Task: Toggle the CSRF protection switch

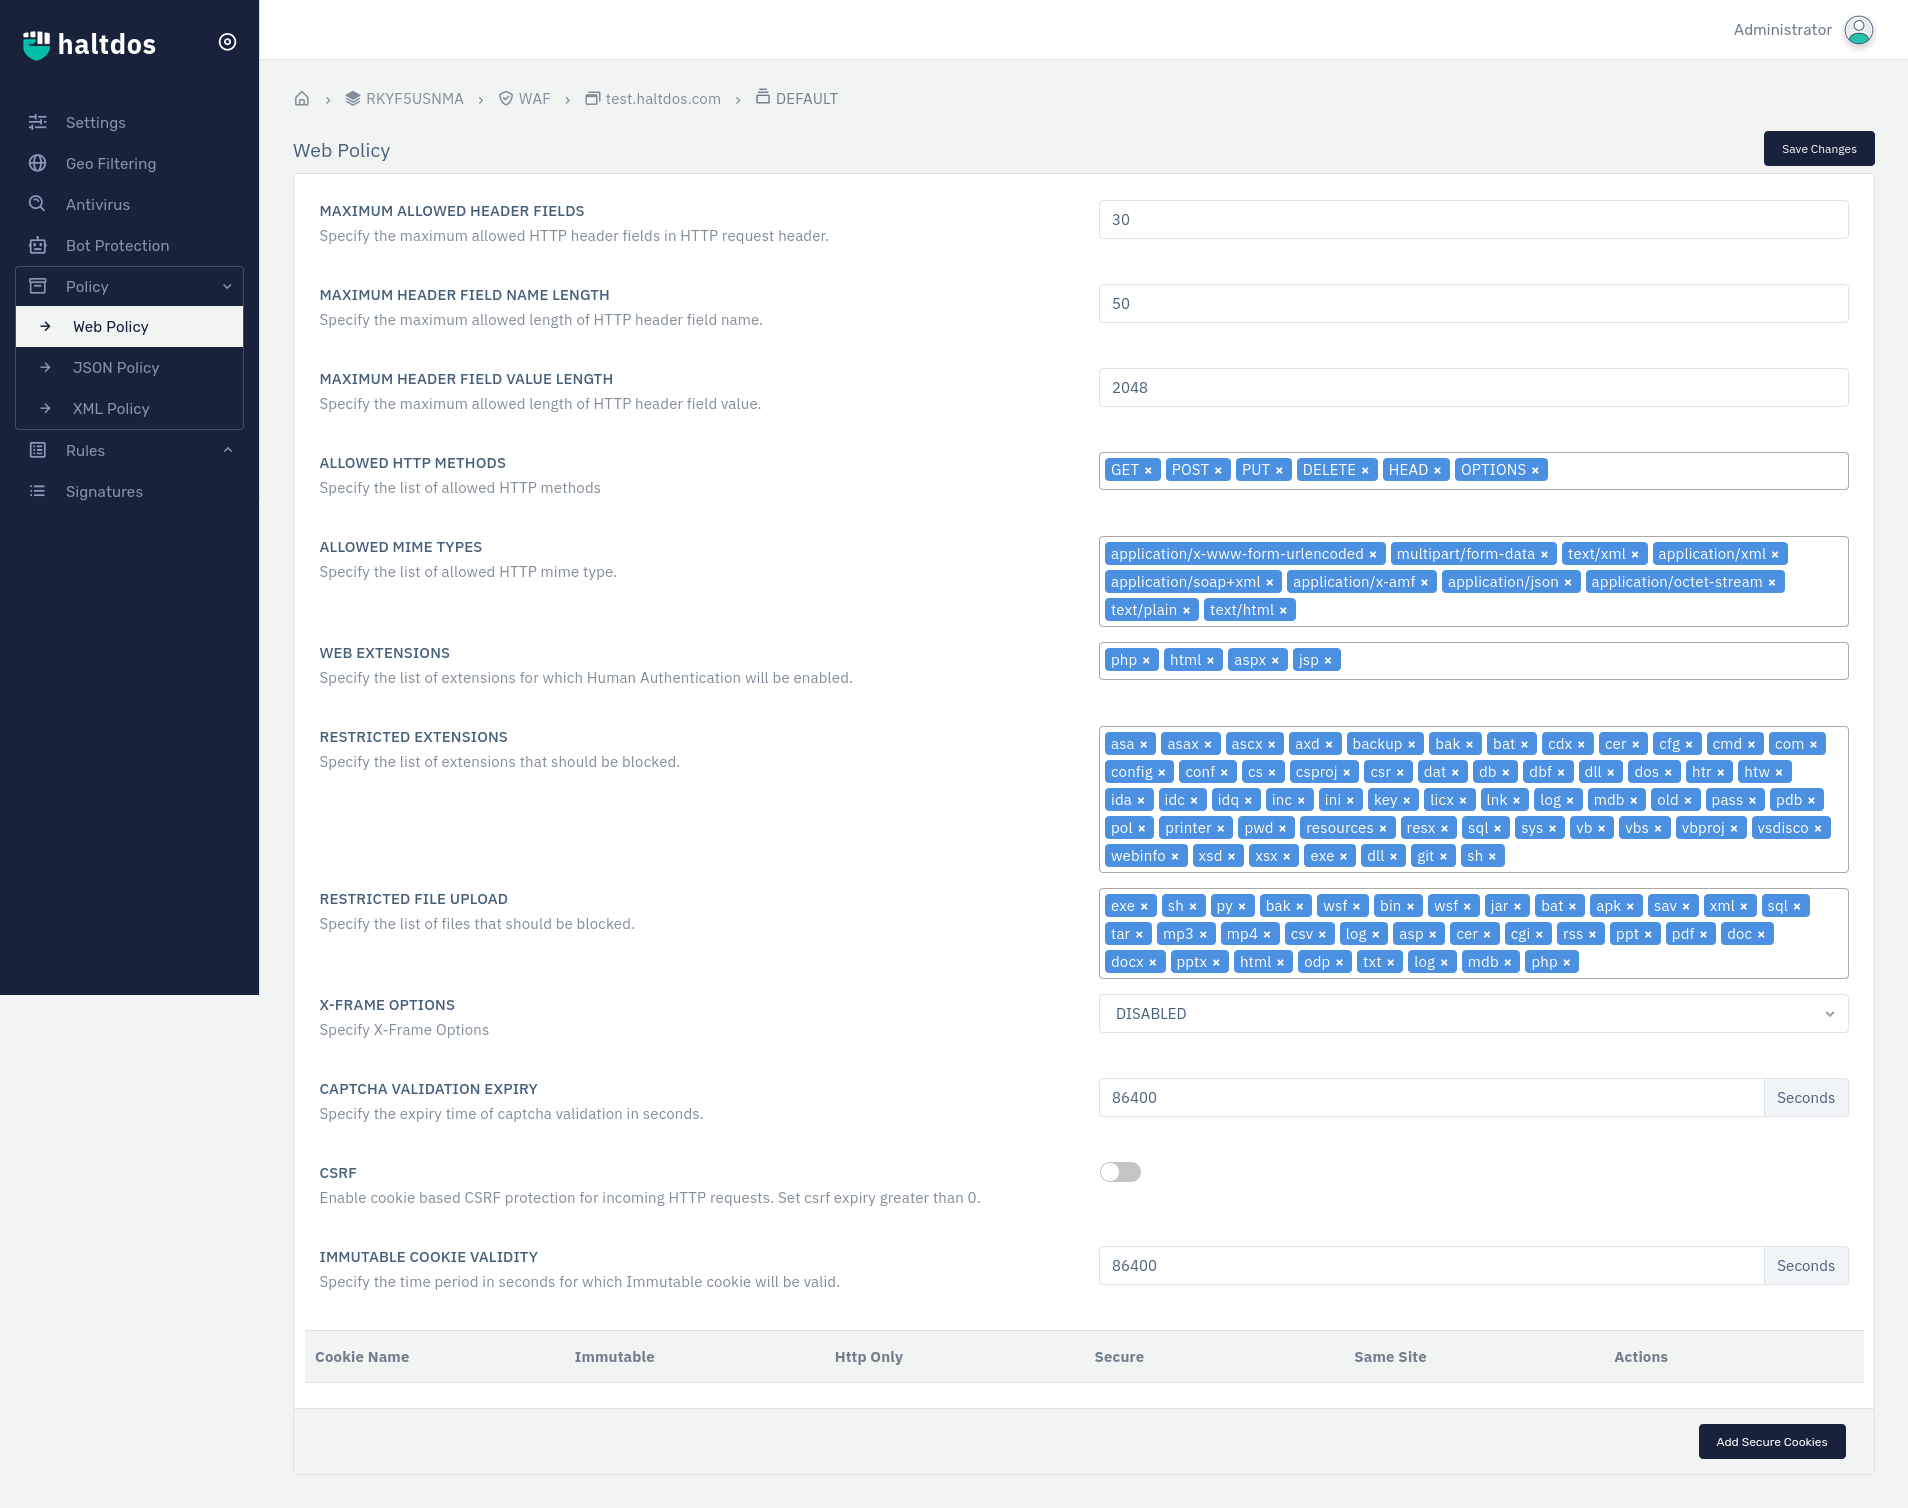Action: tap(1120, 1172)
